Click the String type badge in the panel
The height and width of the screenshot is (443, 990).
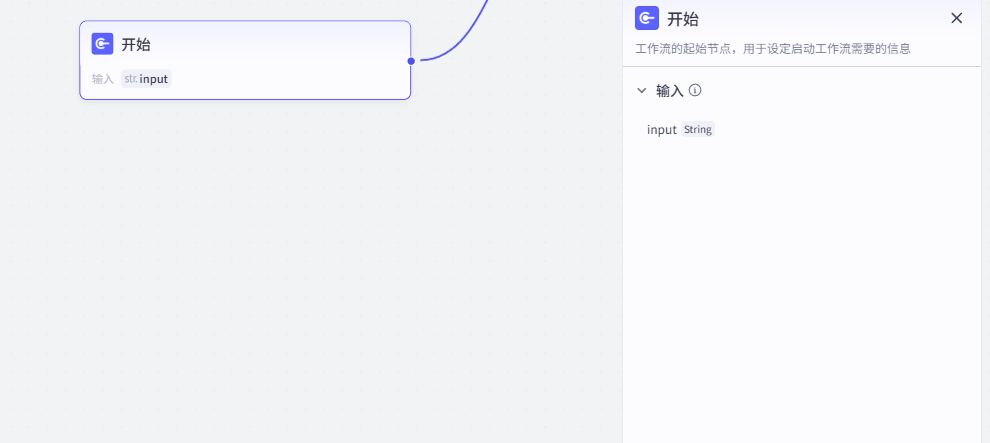point(698,129)
